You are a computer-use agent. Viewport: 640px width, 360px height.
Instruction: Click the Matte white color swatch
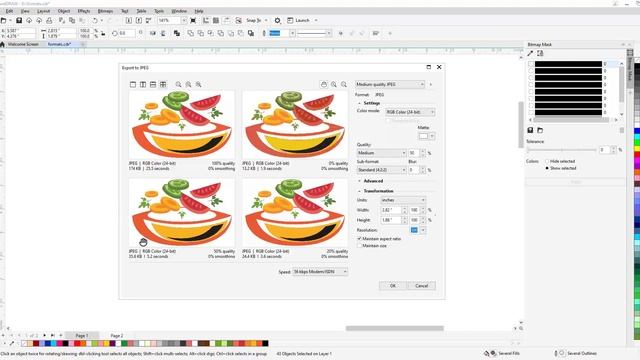point(423,136)
